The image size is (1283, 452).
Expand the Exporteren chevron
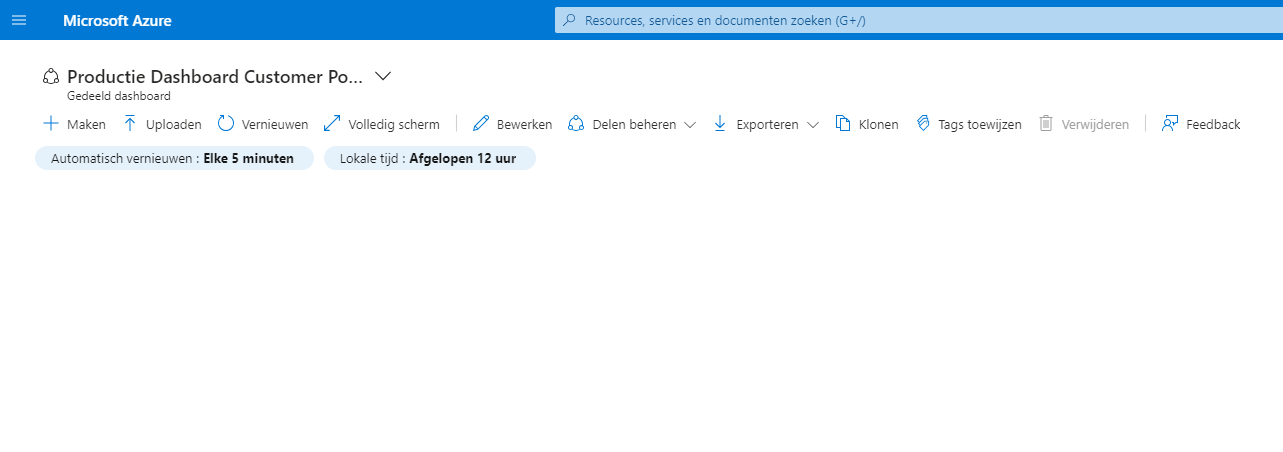[x=813, y=125]
